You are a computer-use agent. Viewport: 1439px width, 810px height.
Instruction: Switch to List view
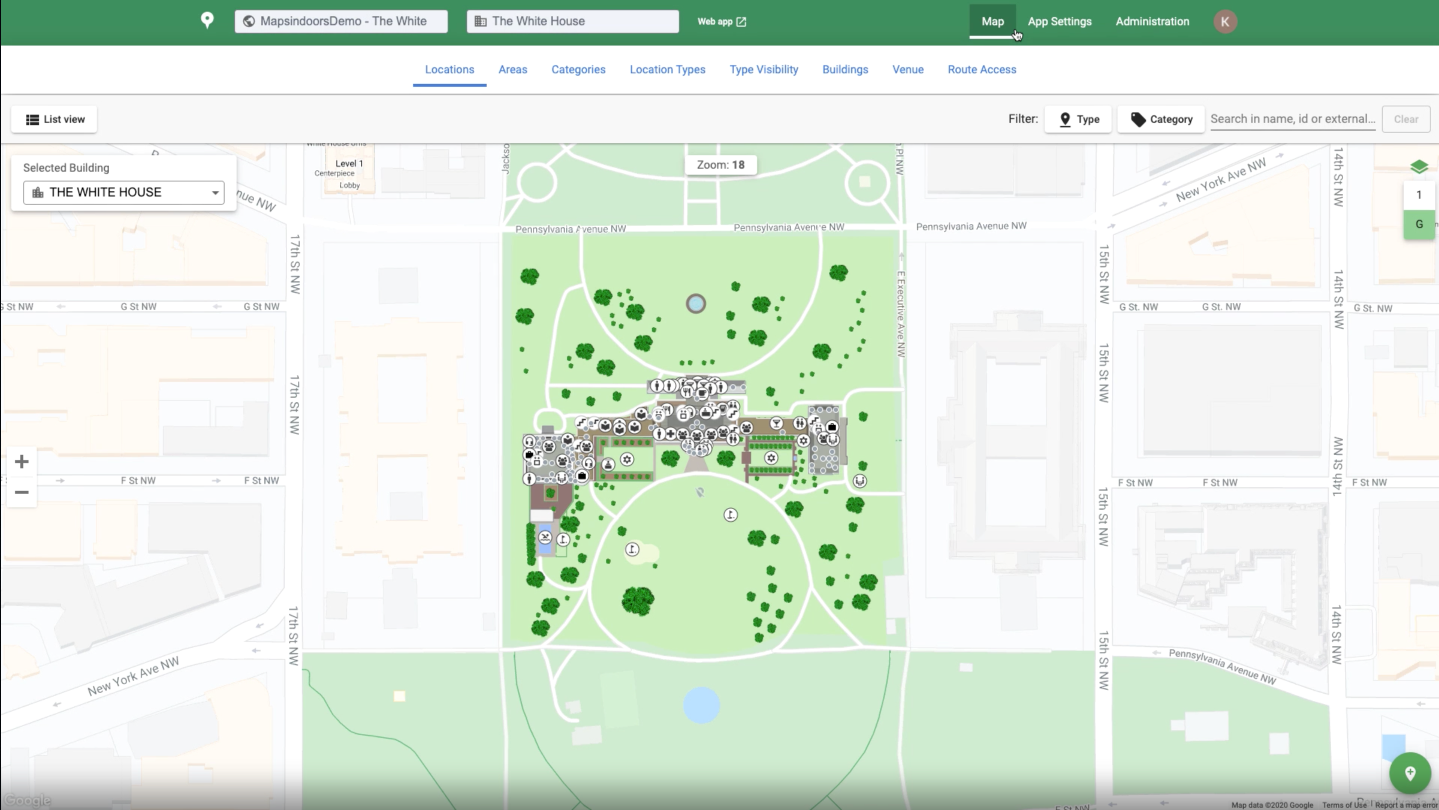[x=55, y=119]
